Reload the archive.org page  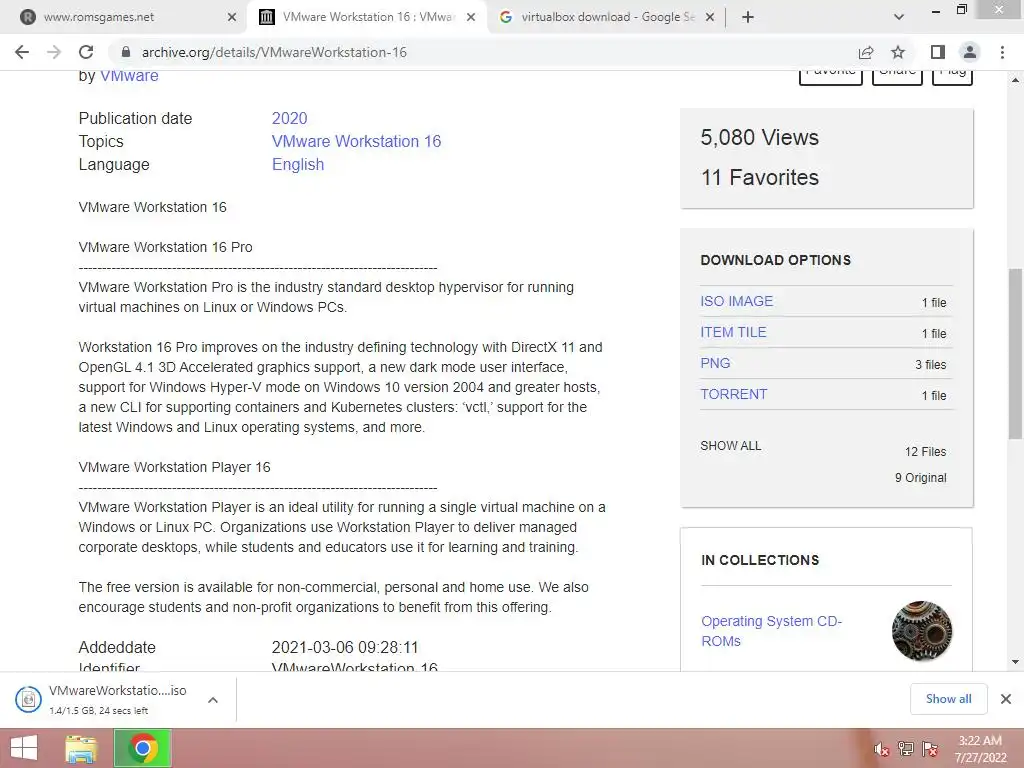86,52
